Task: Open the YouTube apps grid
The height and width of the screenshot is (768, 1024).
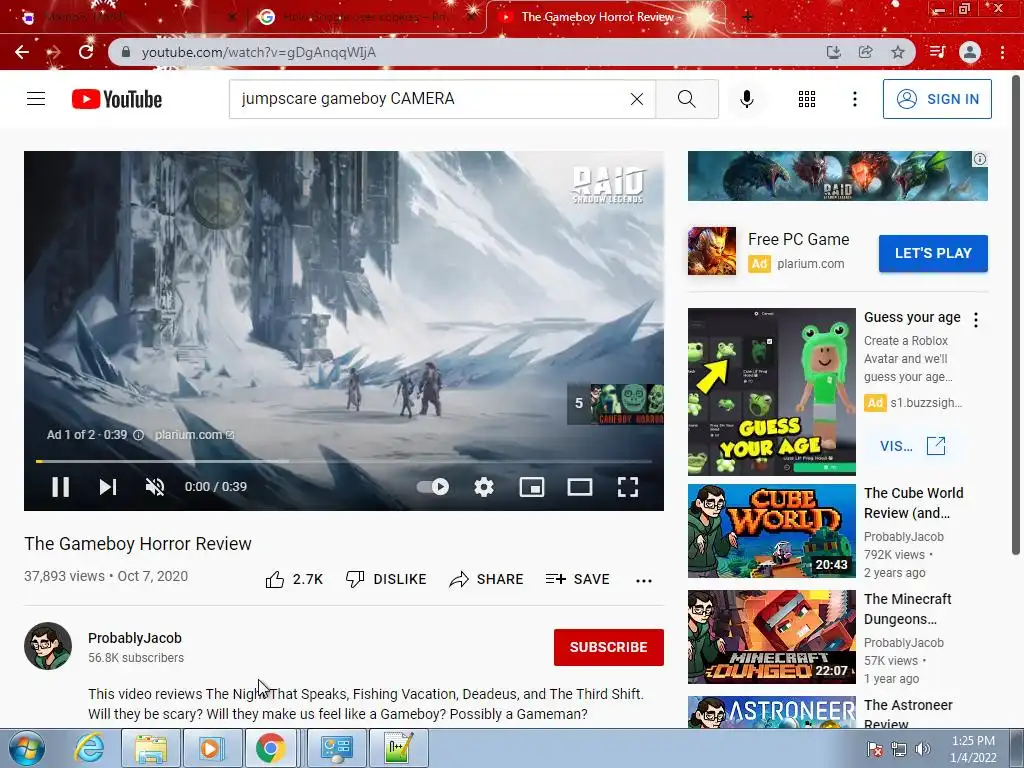Action: click(x=807, y=99)
